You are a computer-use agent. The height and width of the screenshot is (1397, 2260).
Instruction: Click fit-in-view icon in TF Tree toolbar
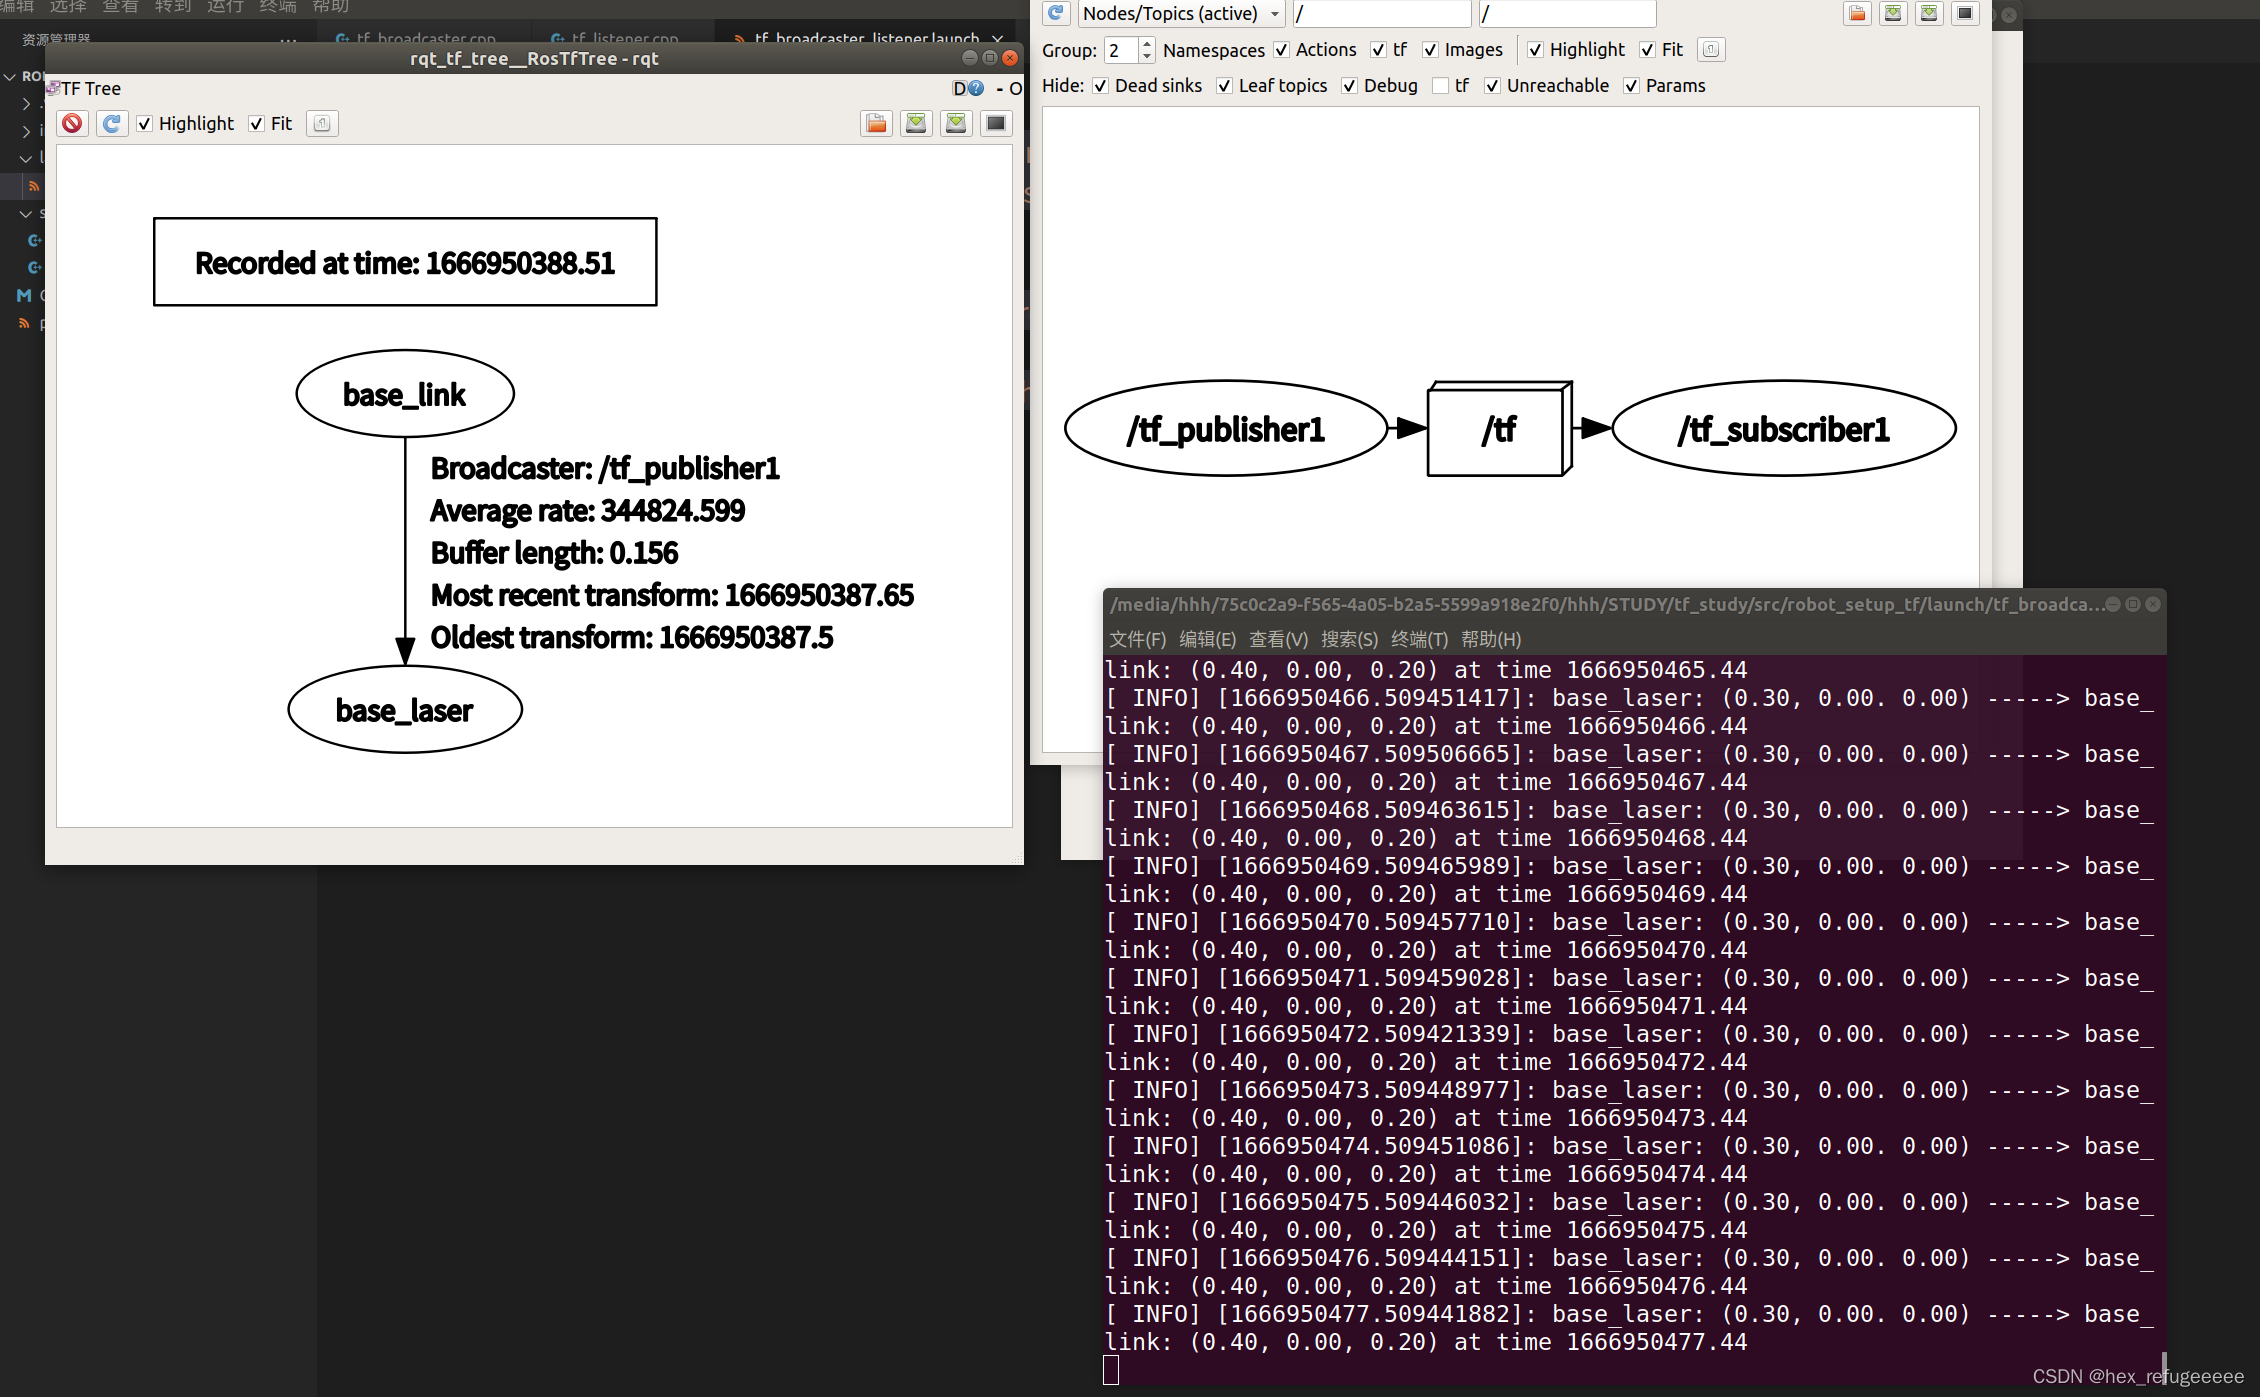point(322,123)
